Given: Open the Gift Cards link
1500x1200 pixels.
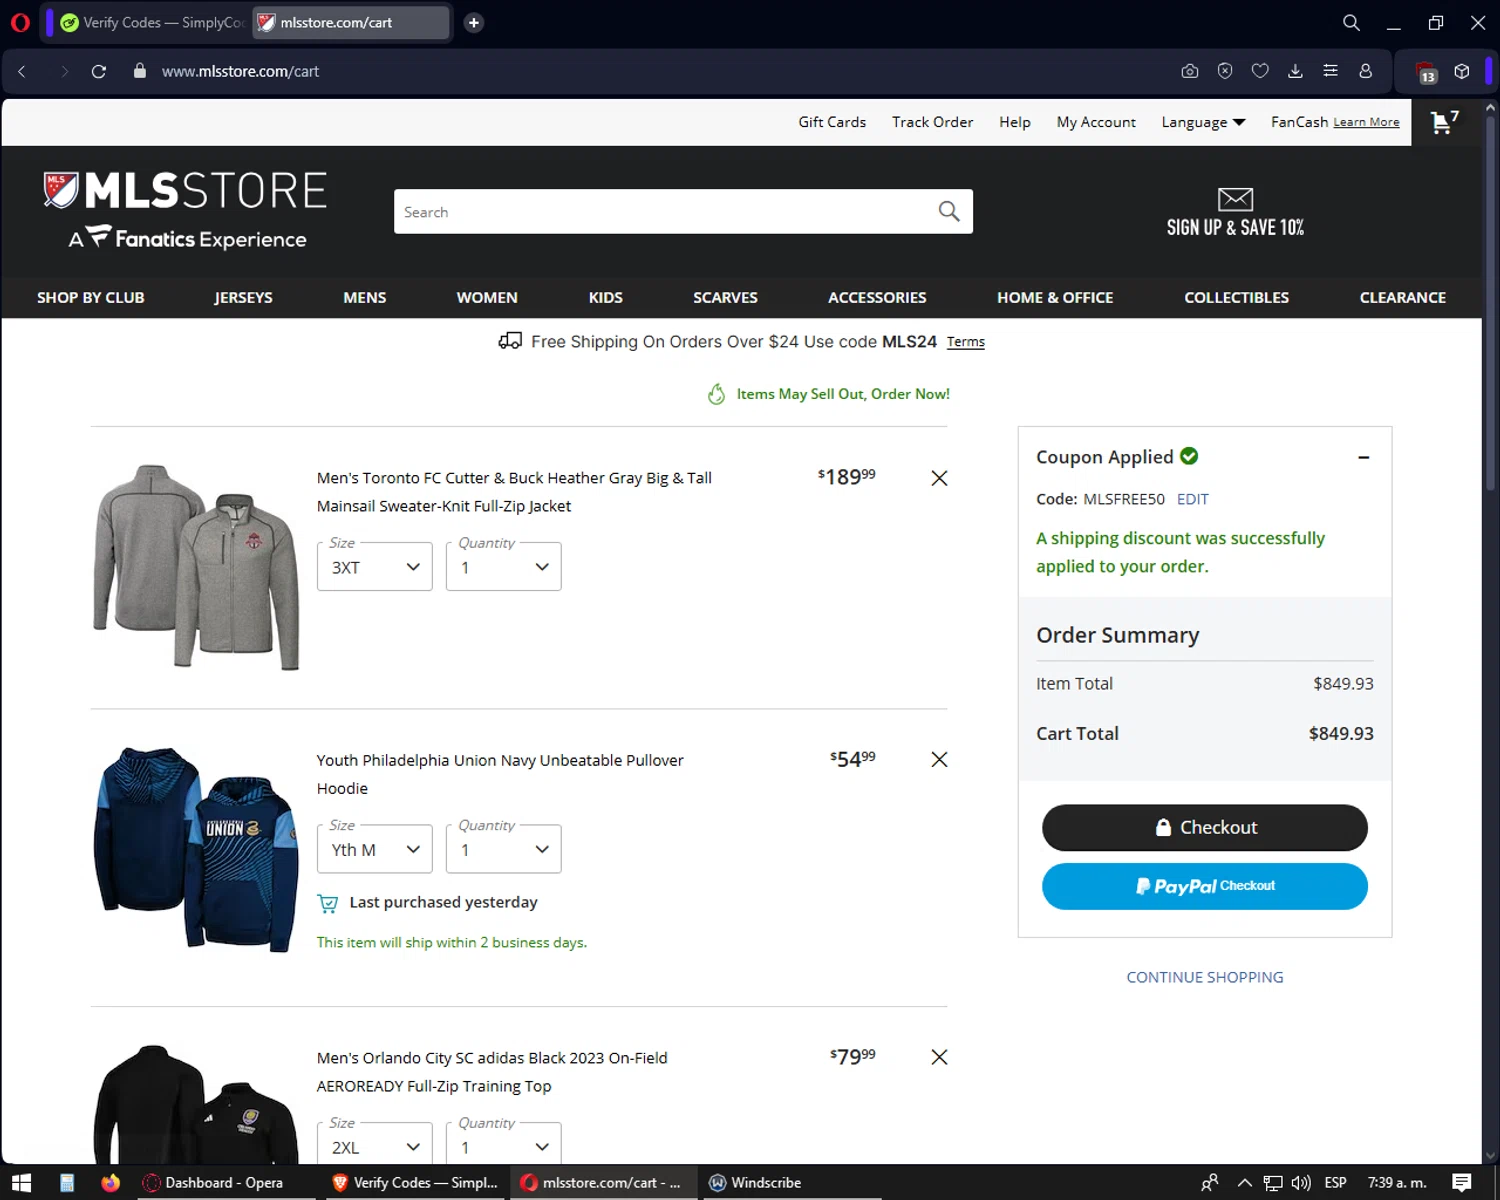Looking at the screenshot, I should point(832,122).
